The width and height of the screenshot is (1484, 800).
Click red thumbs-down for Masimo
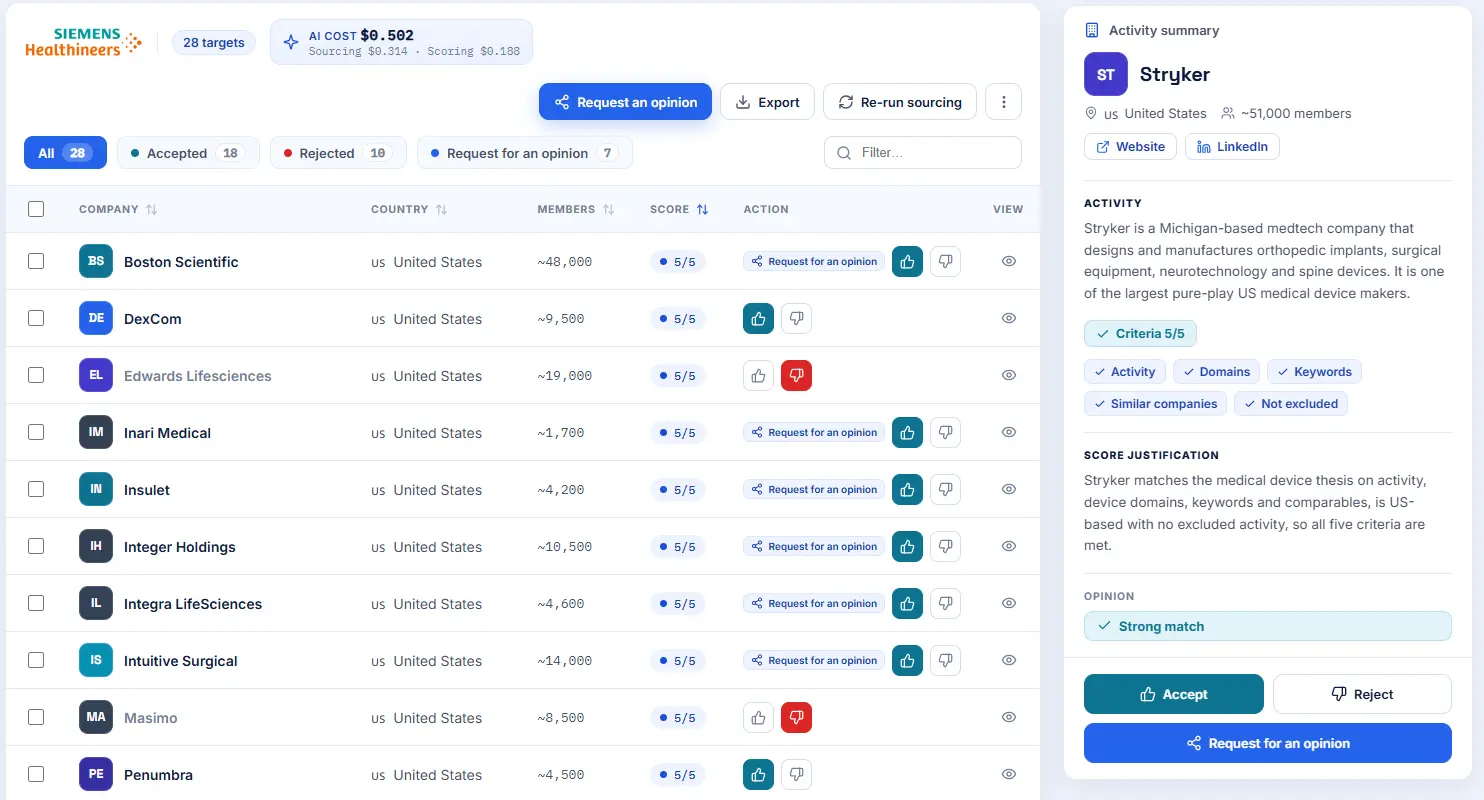[x=796, y=718]
